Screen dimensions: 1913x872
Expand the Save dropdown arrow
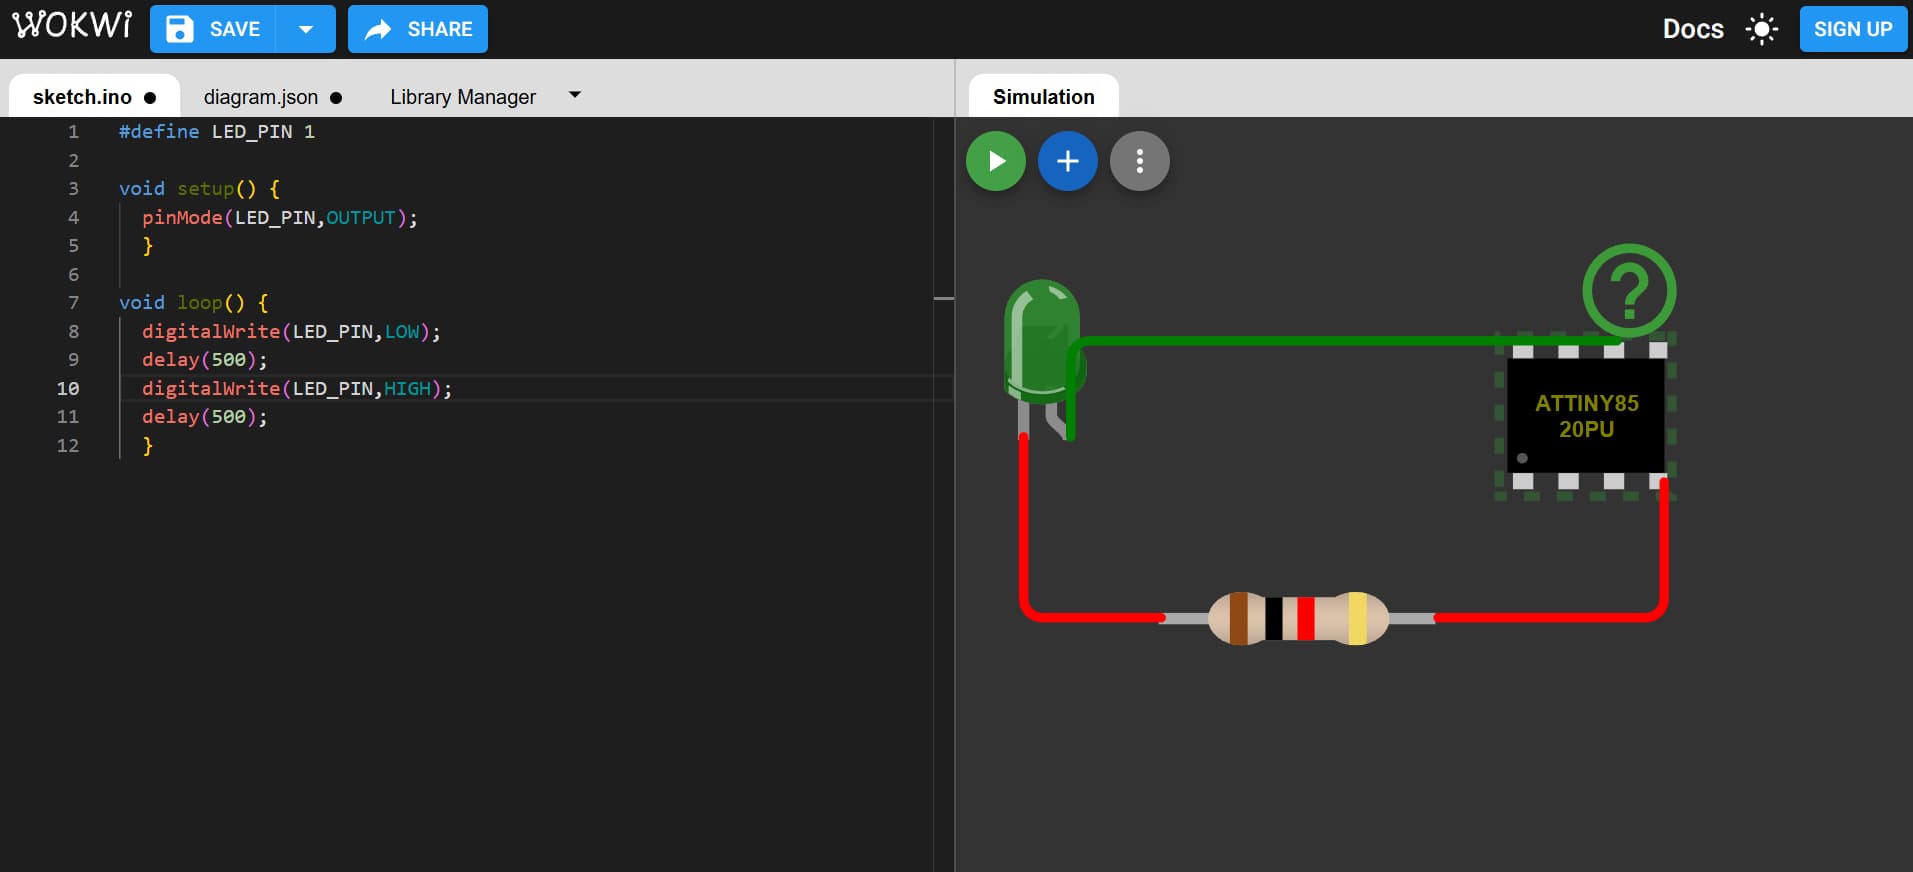306,29
